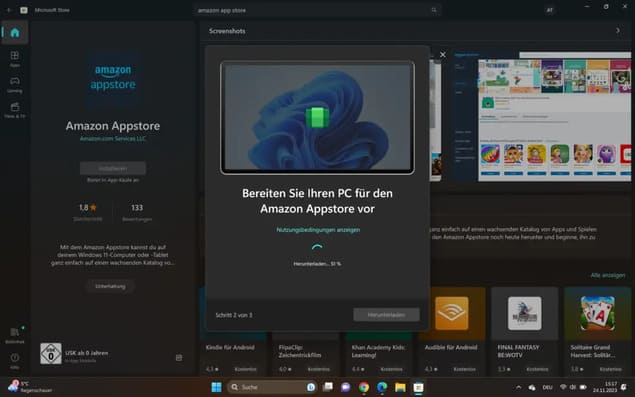Image resolution: width=635 pixels, height=397 pixels.
Task: Open Task View from the taskbar
Action: (x=328, y=387)
